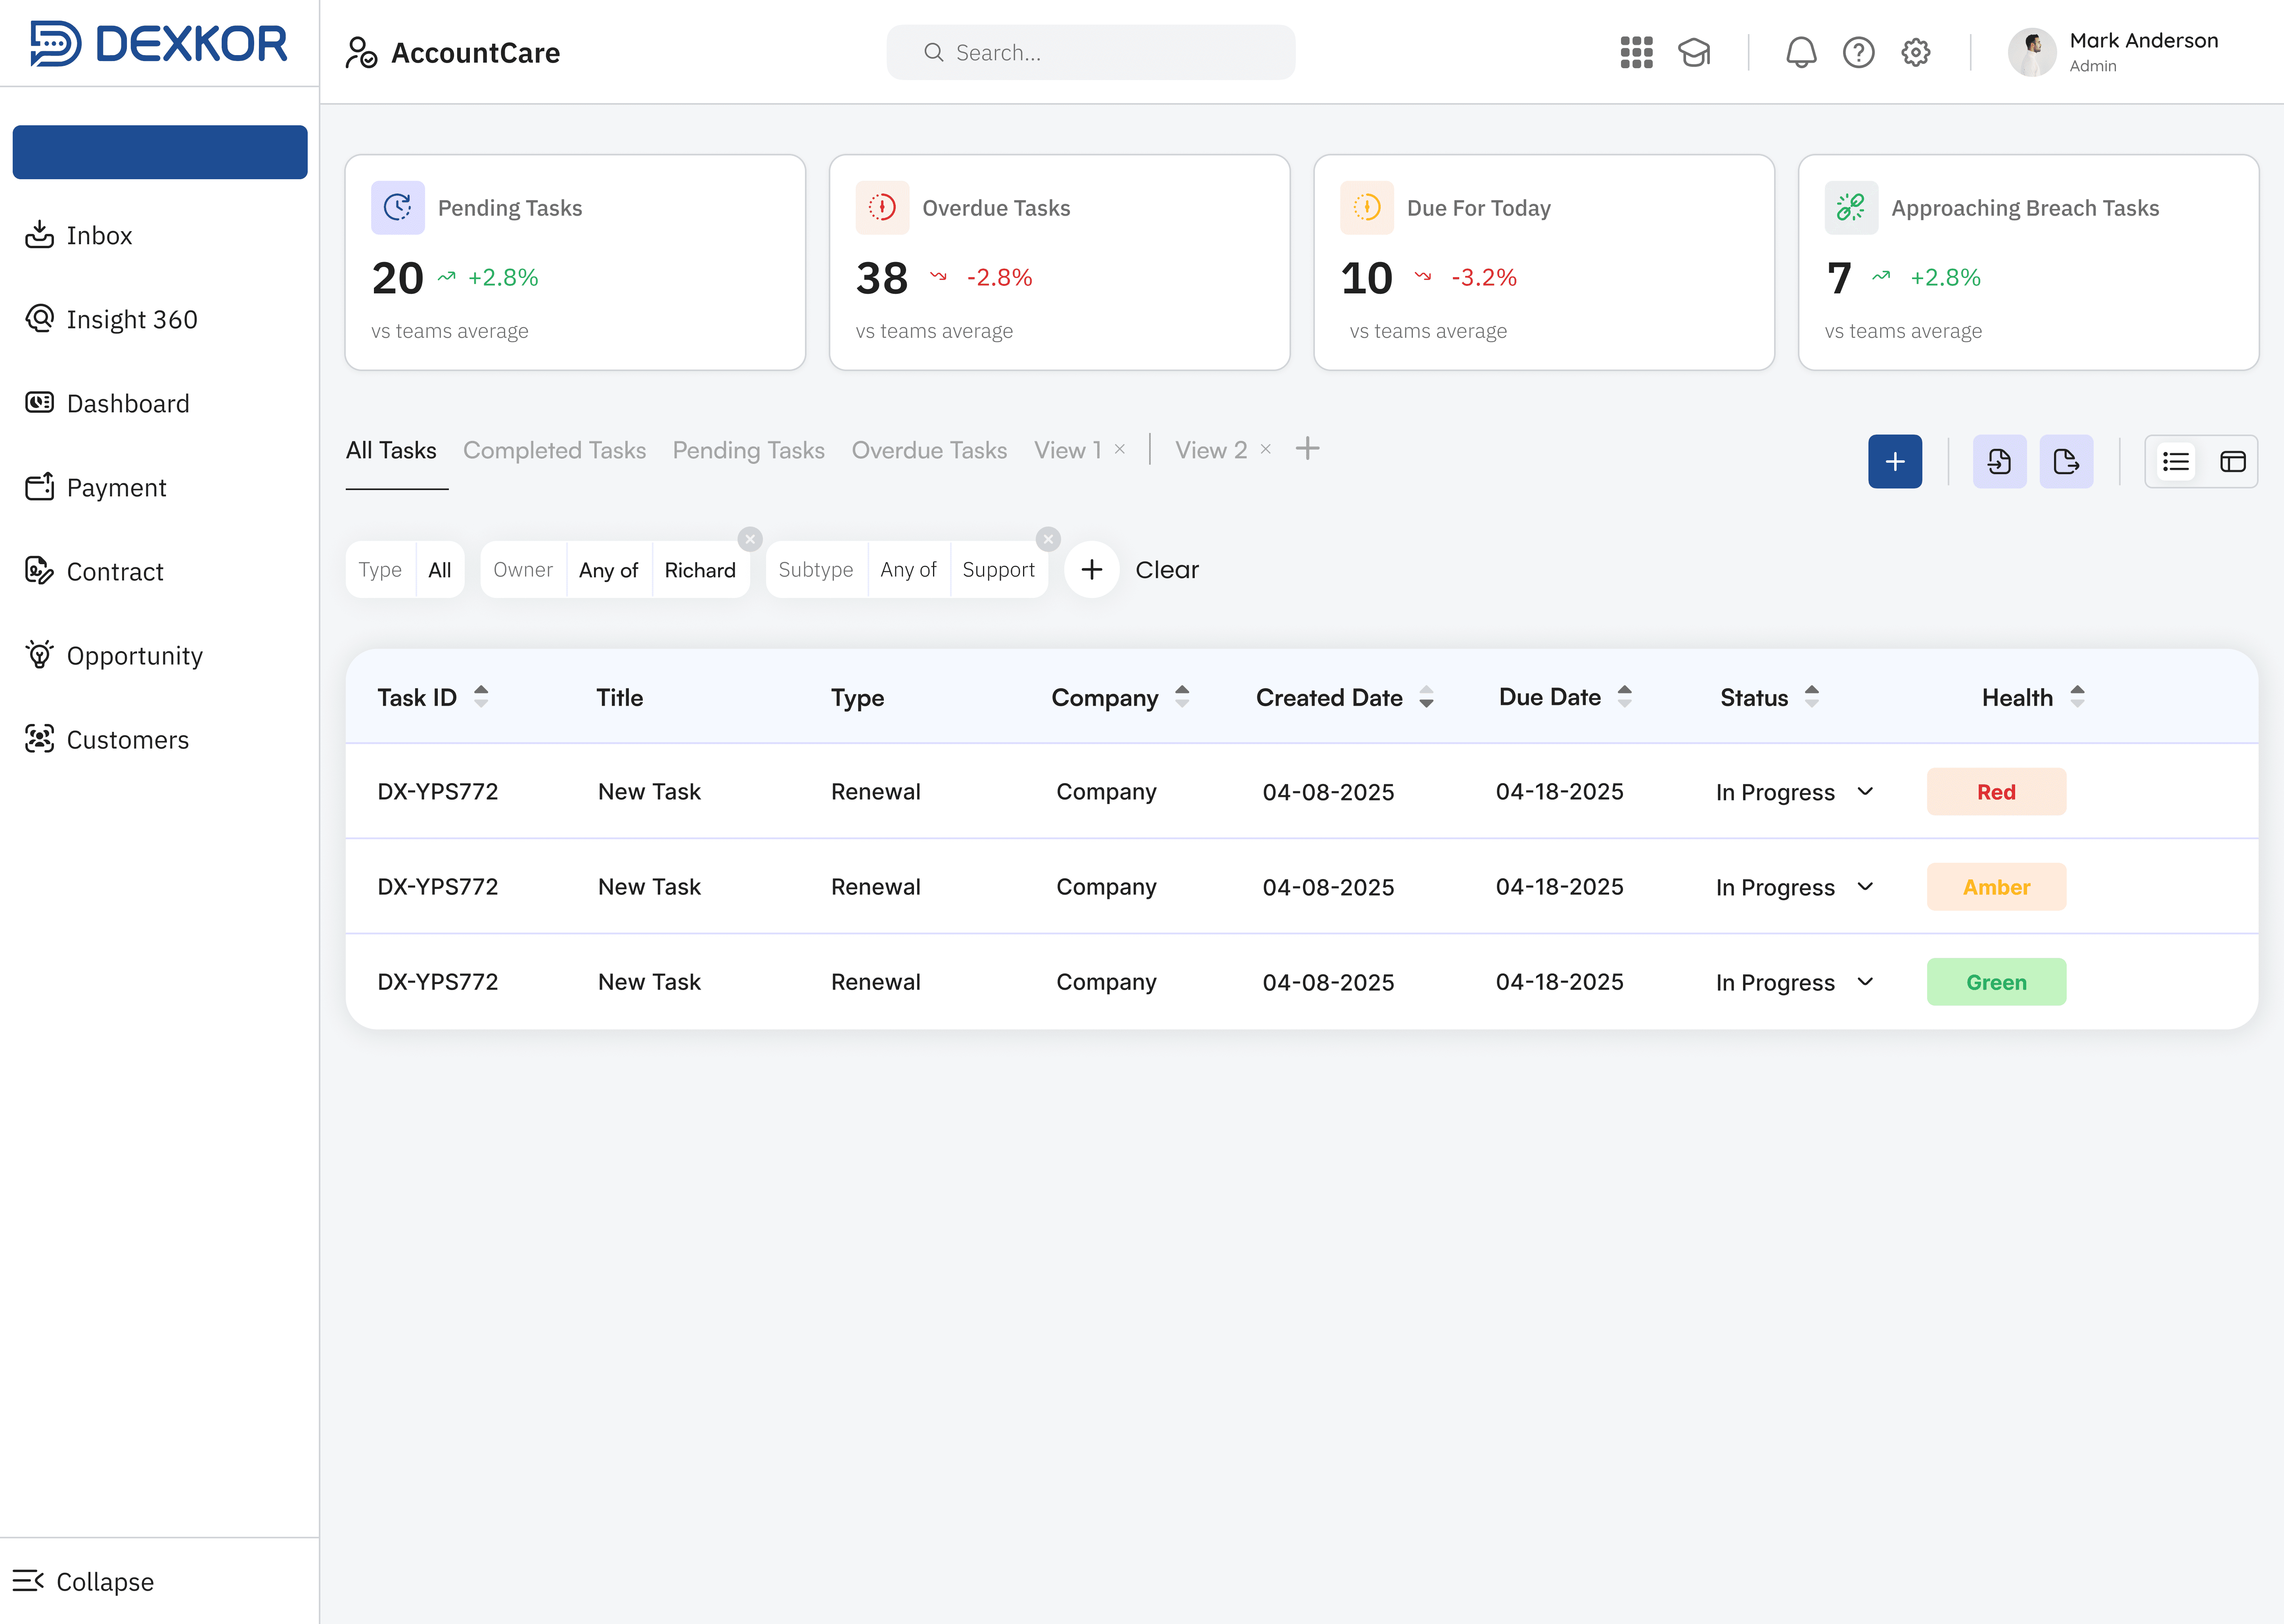Screen dimensions: 2284x1624
Task: Go to Inbox in sidebar
Action: 79,235
